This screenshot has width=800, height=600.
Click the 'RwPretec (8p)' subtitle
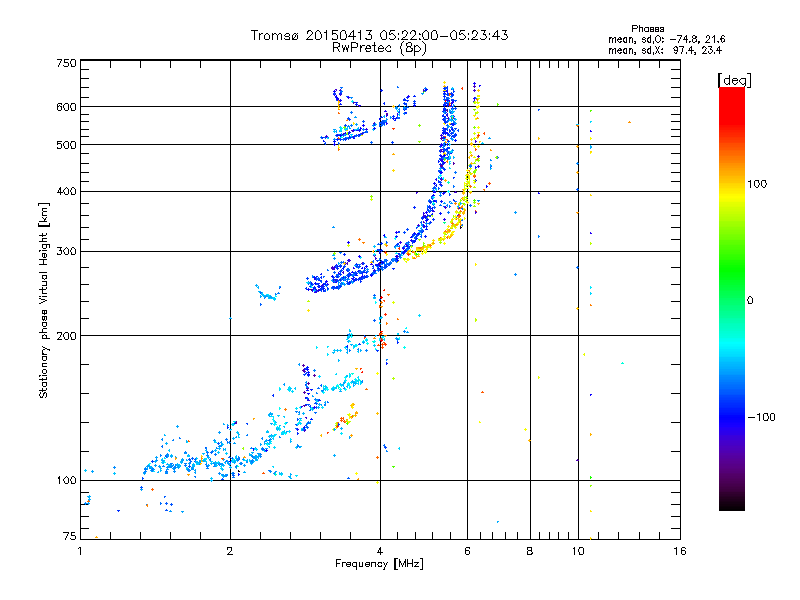pyautogui.click(x=379, y=48)
